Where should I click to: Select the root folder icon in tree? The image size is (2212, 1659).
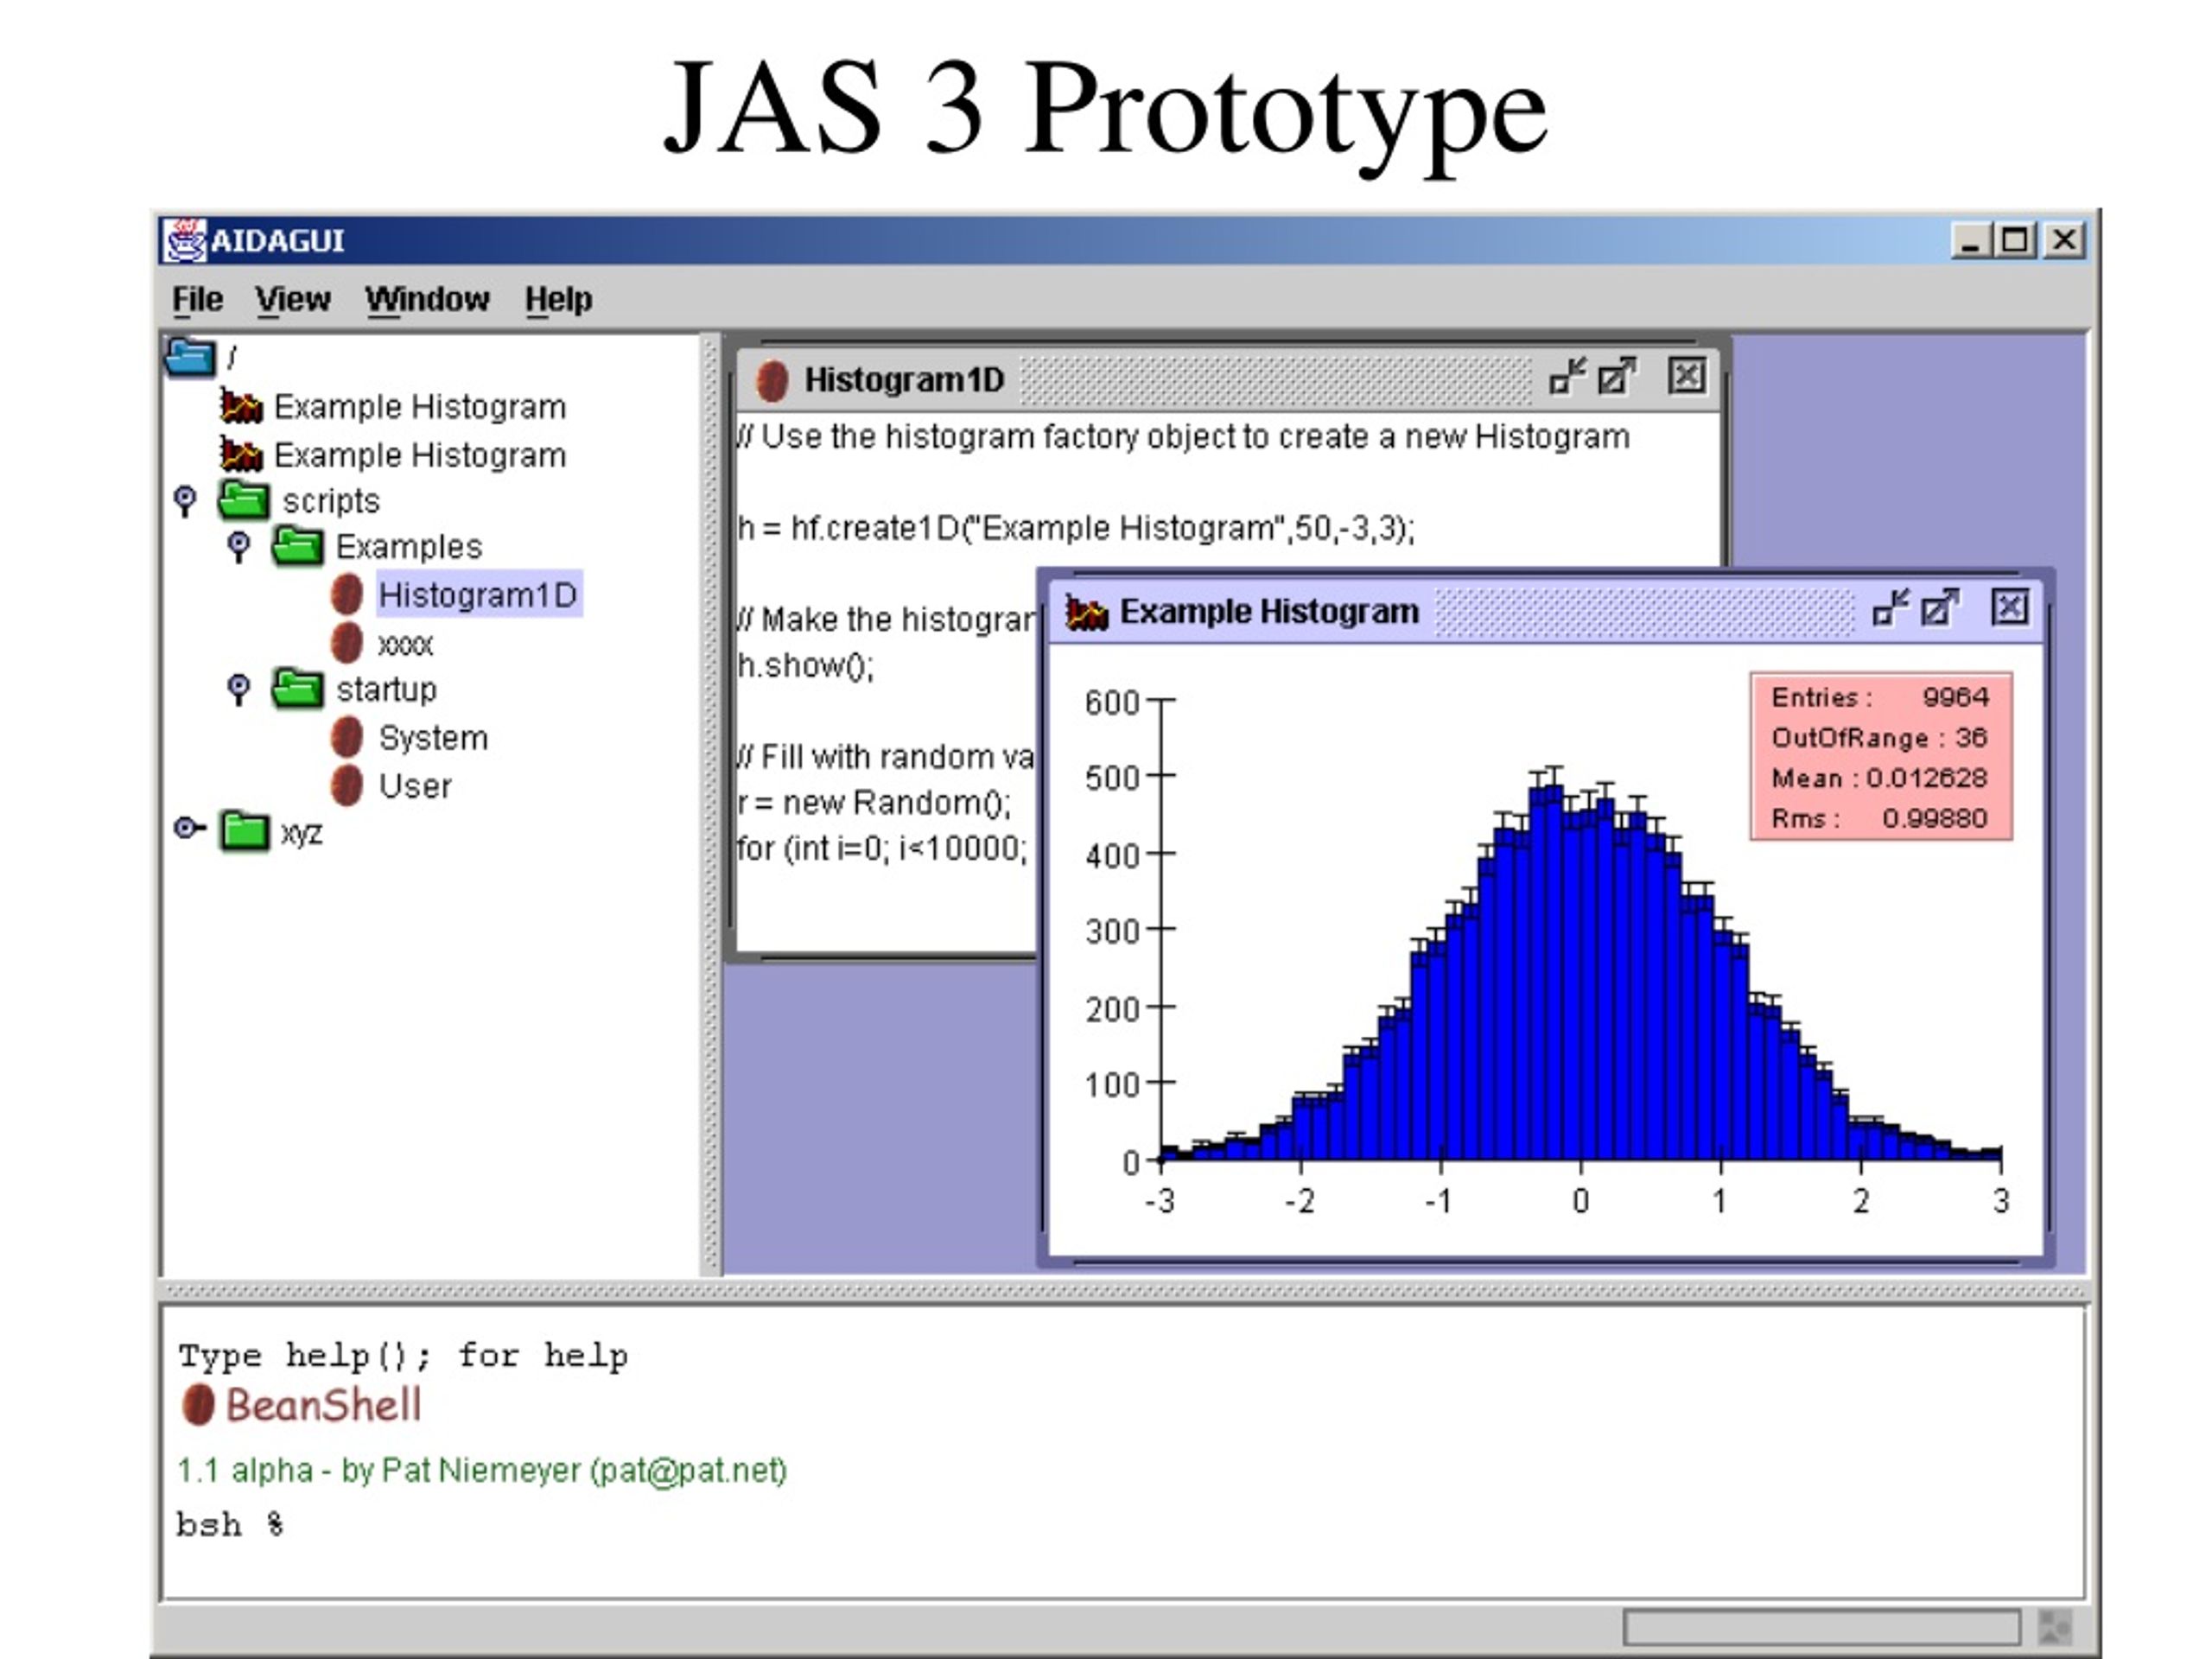(x=190, y=357)
